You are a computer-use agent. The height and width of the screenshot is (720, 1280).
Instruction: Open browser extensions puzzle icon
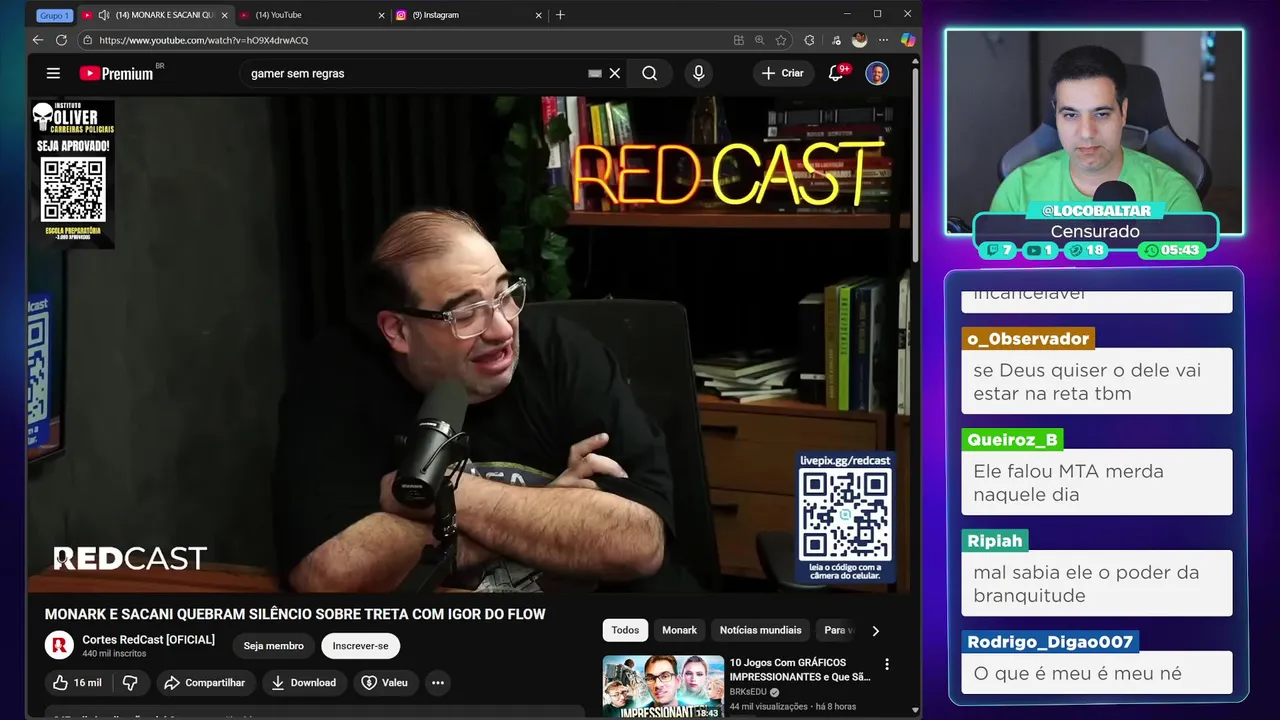(809, 40)
